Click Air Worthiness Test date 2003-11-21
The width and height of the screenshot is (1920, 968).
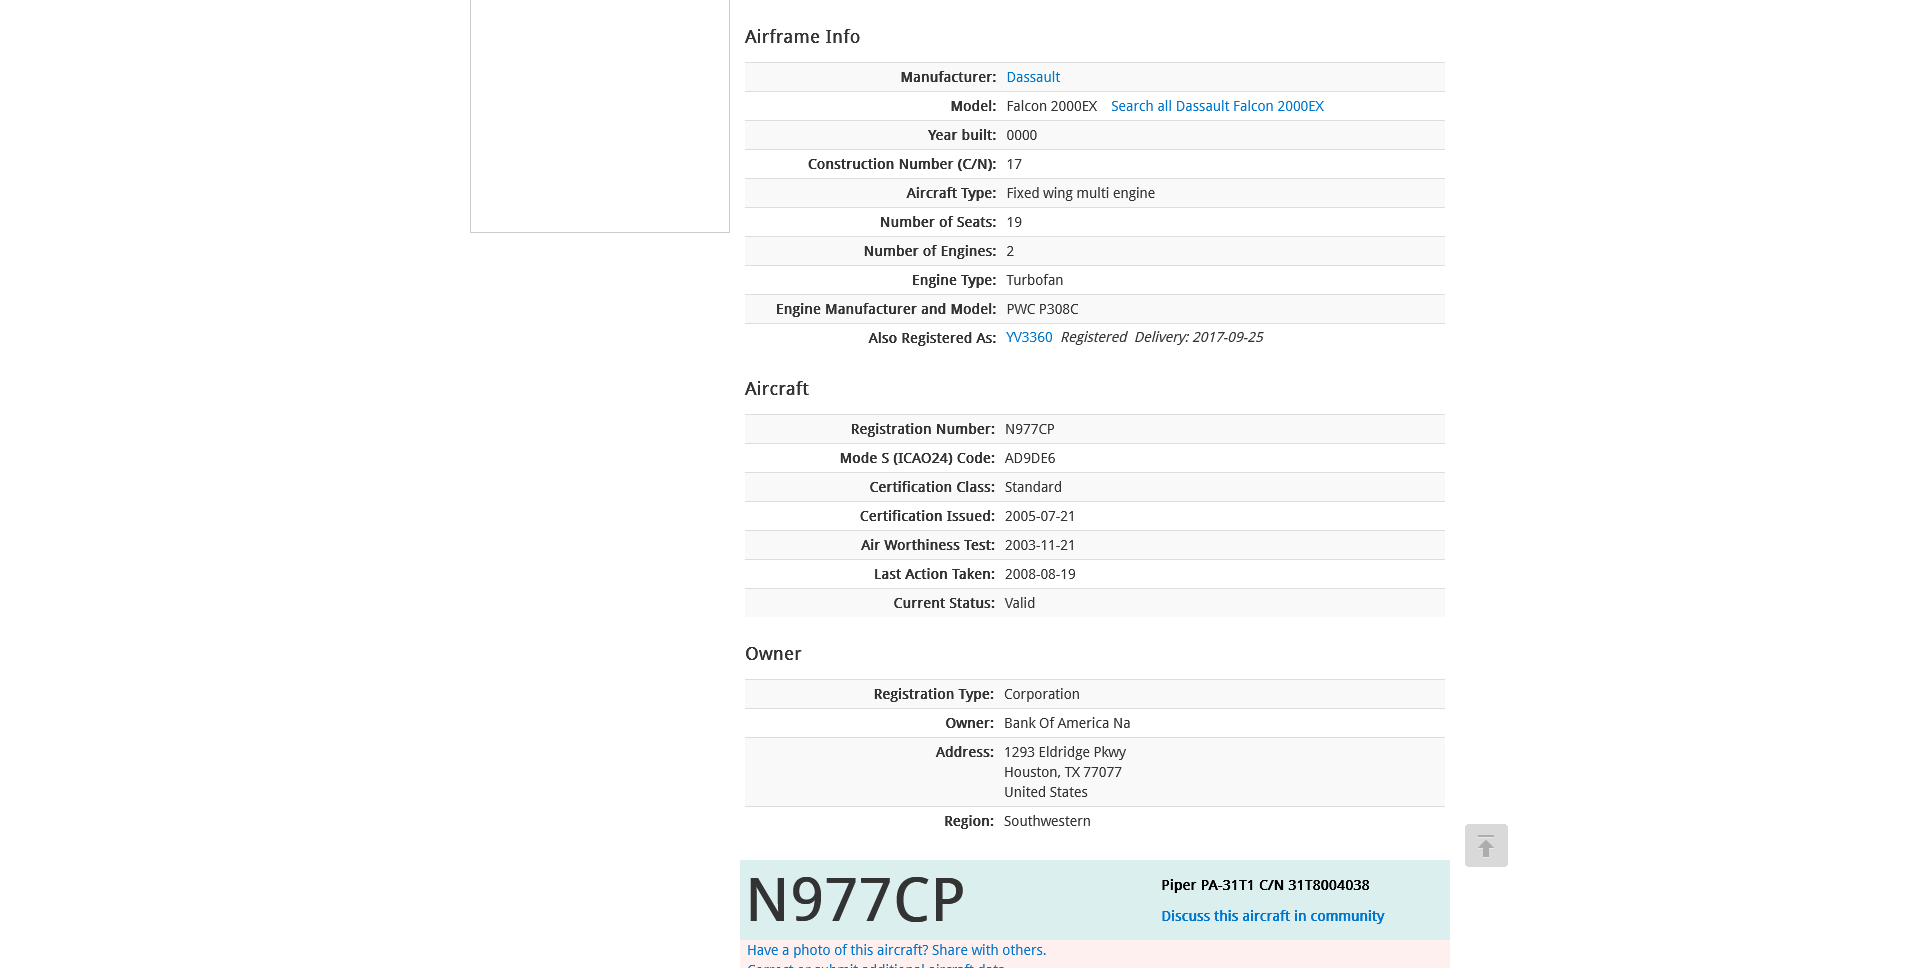[x=1040, y=545]
